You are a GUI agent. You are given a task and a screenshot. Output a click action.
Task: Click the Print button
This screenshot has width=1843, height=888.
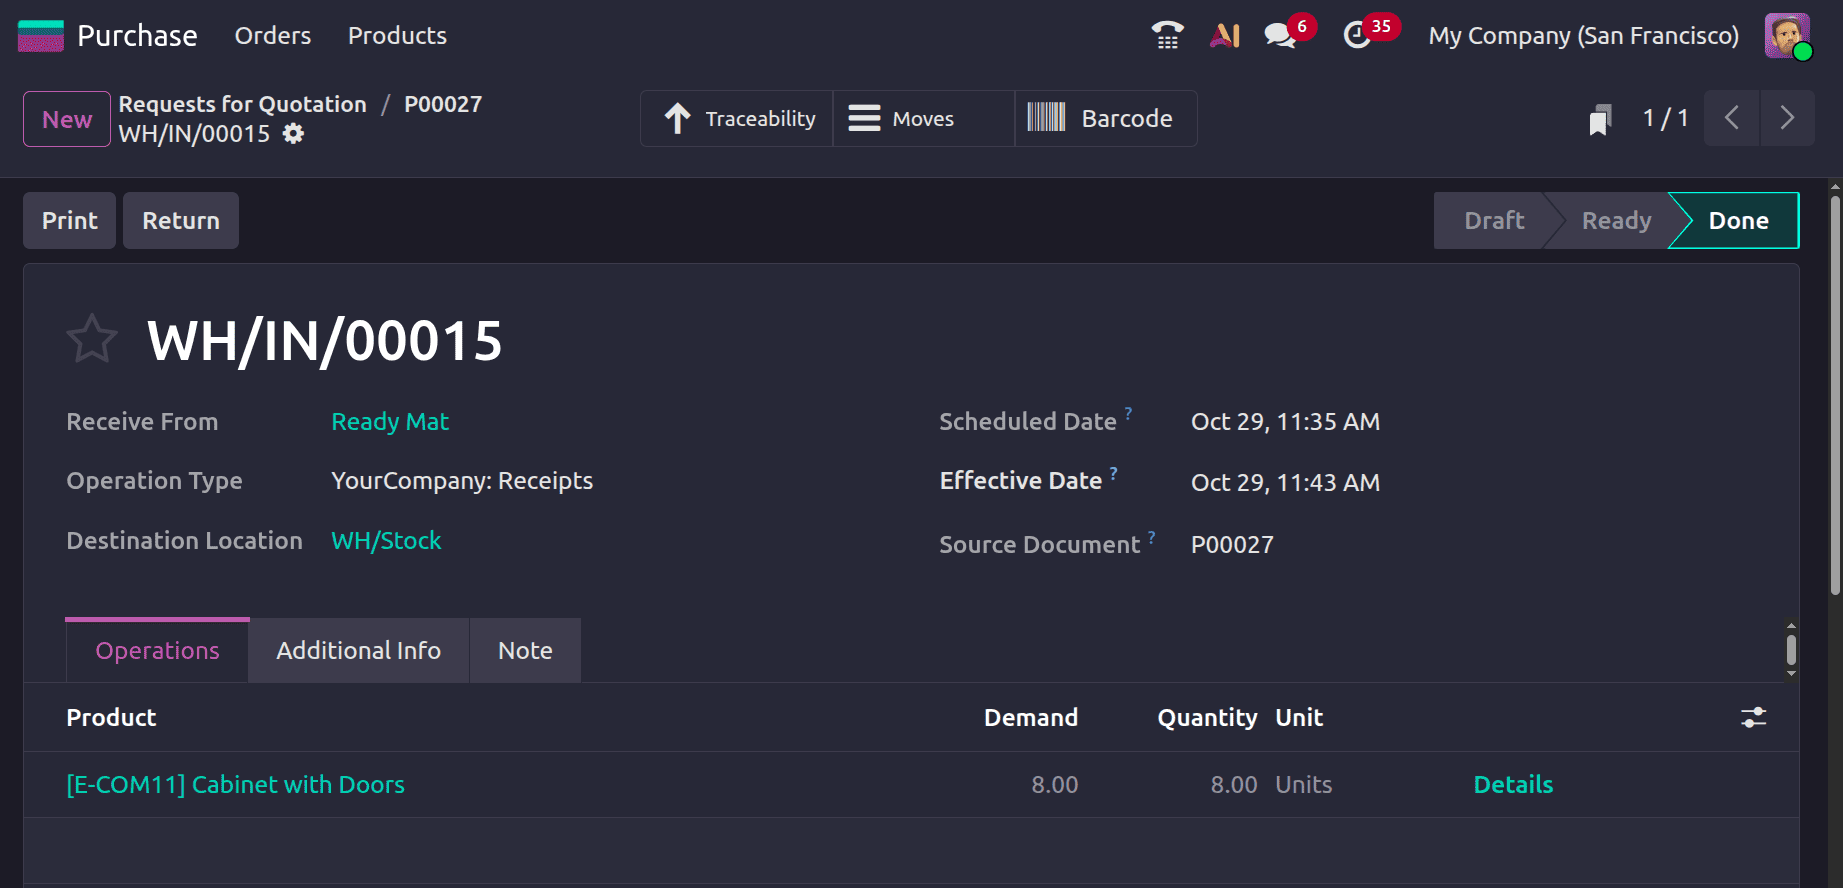click(70, 221)
